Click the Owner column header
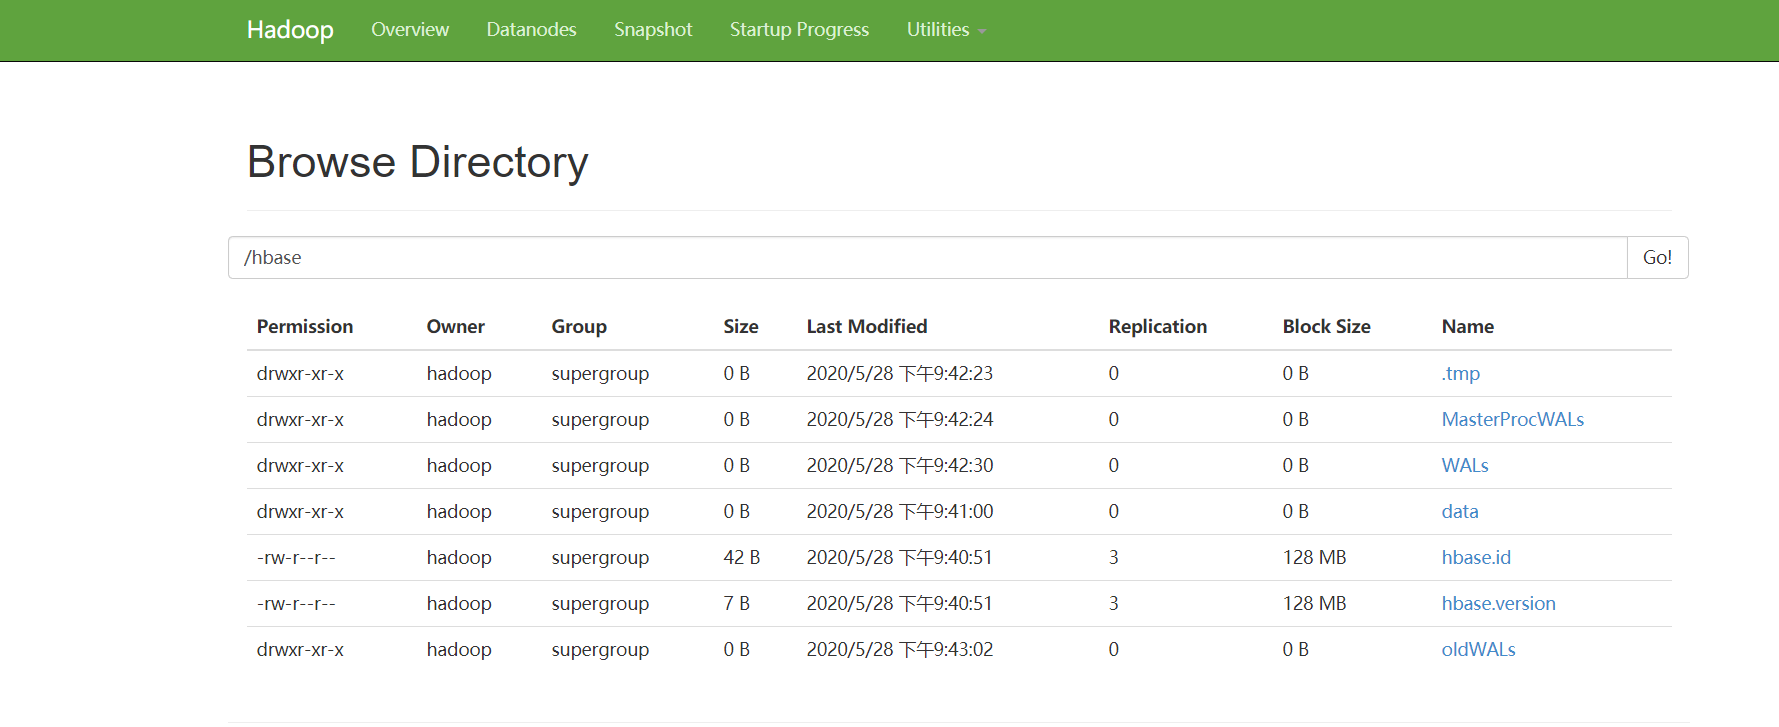The image size is (1779, 727). click(x=455, y=326)
